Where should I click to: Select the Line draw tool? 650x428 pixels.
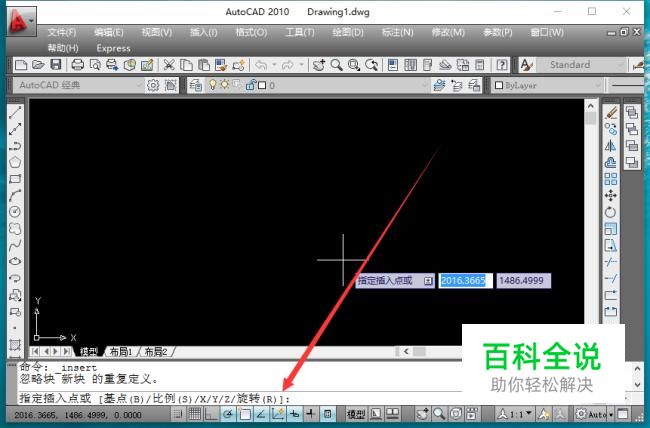(x=15, y=112)
